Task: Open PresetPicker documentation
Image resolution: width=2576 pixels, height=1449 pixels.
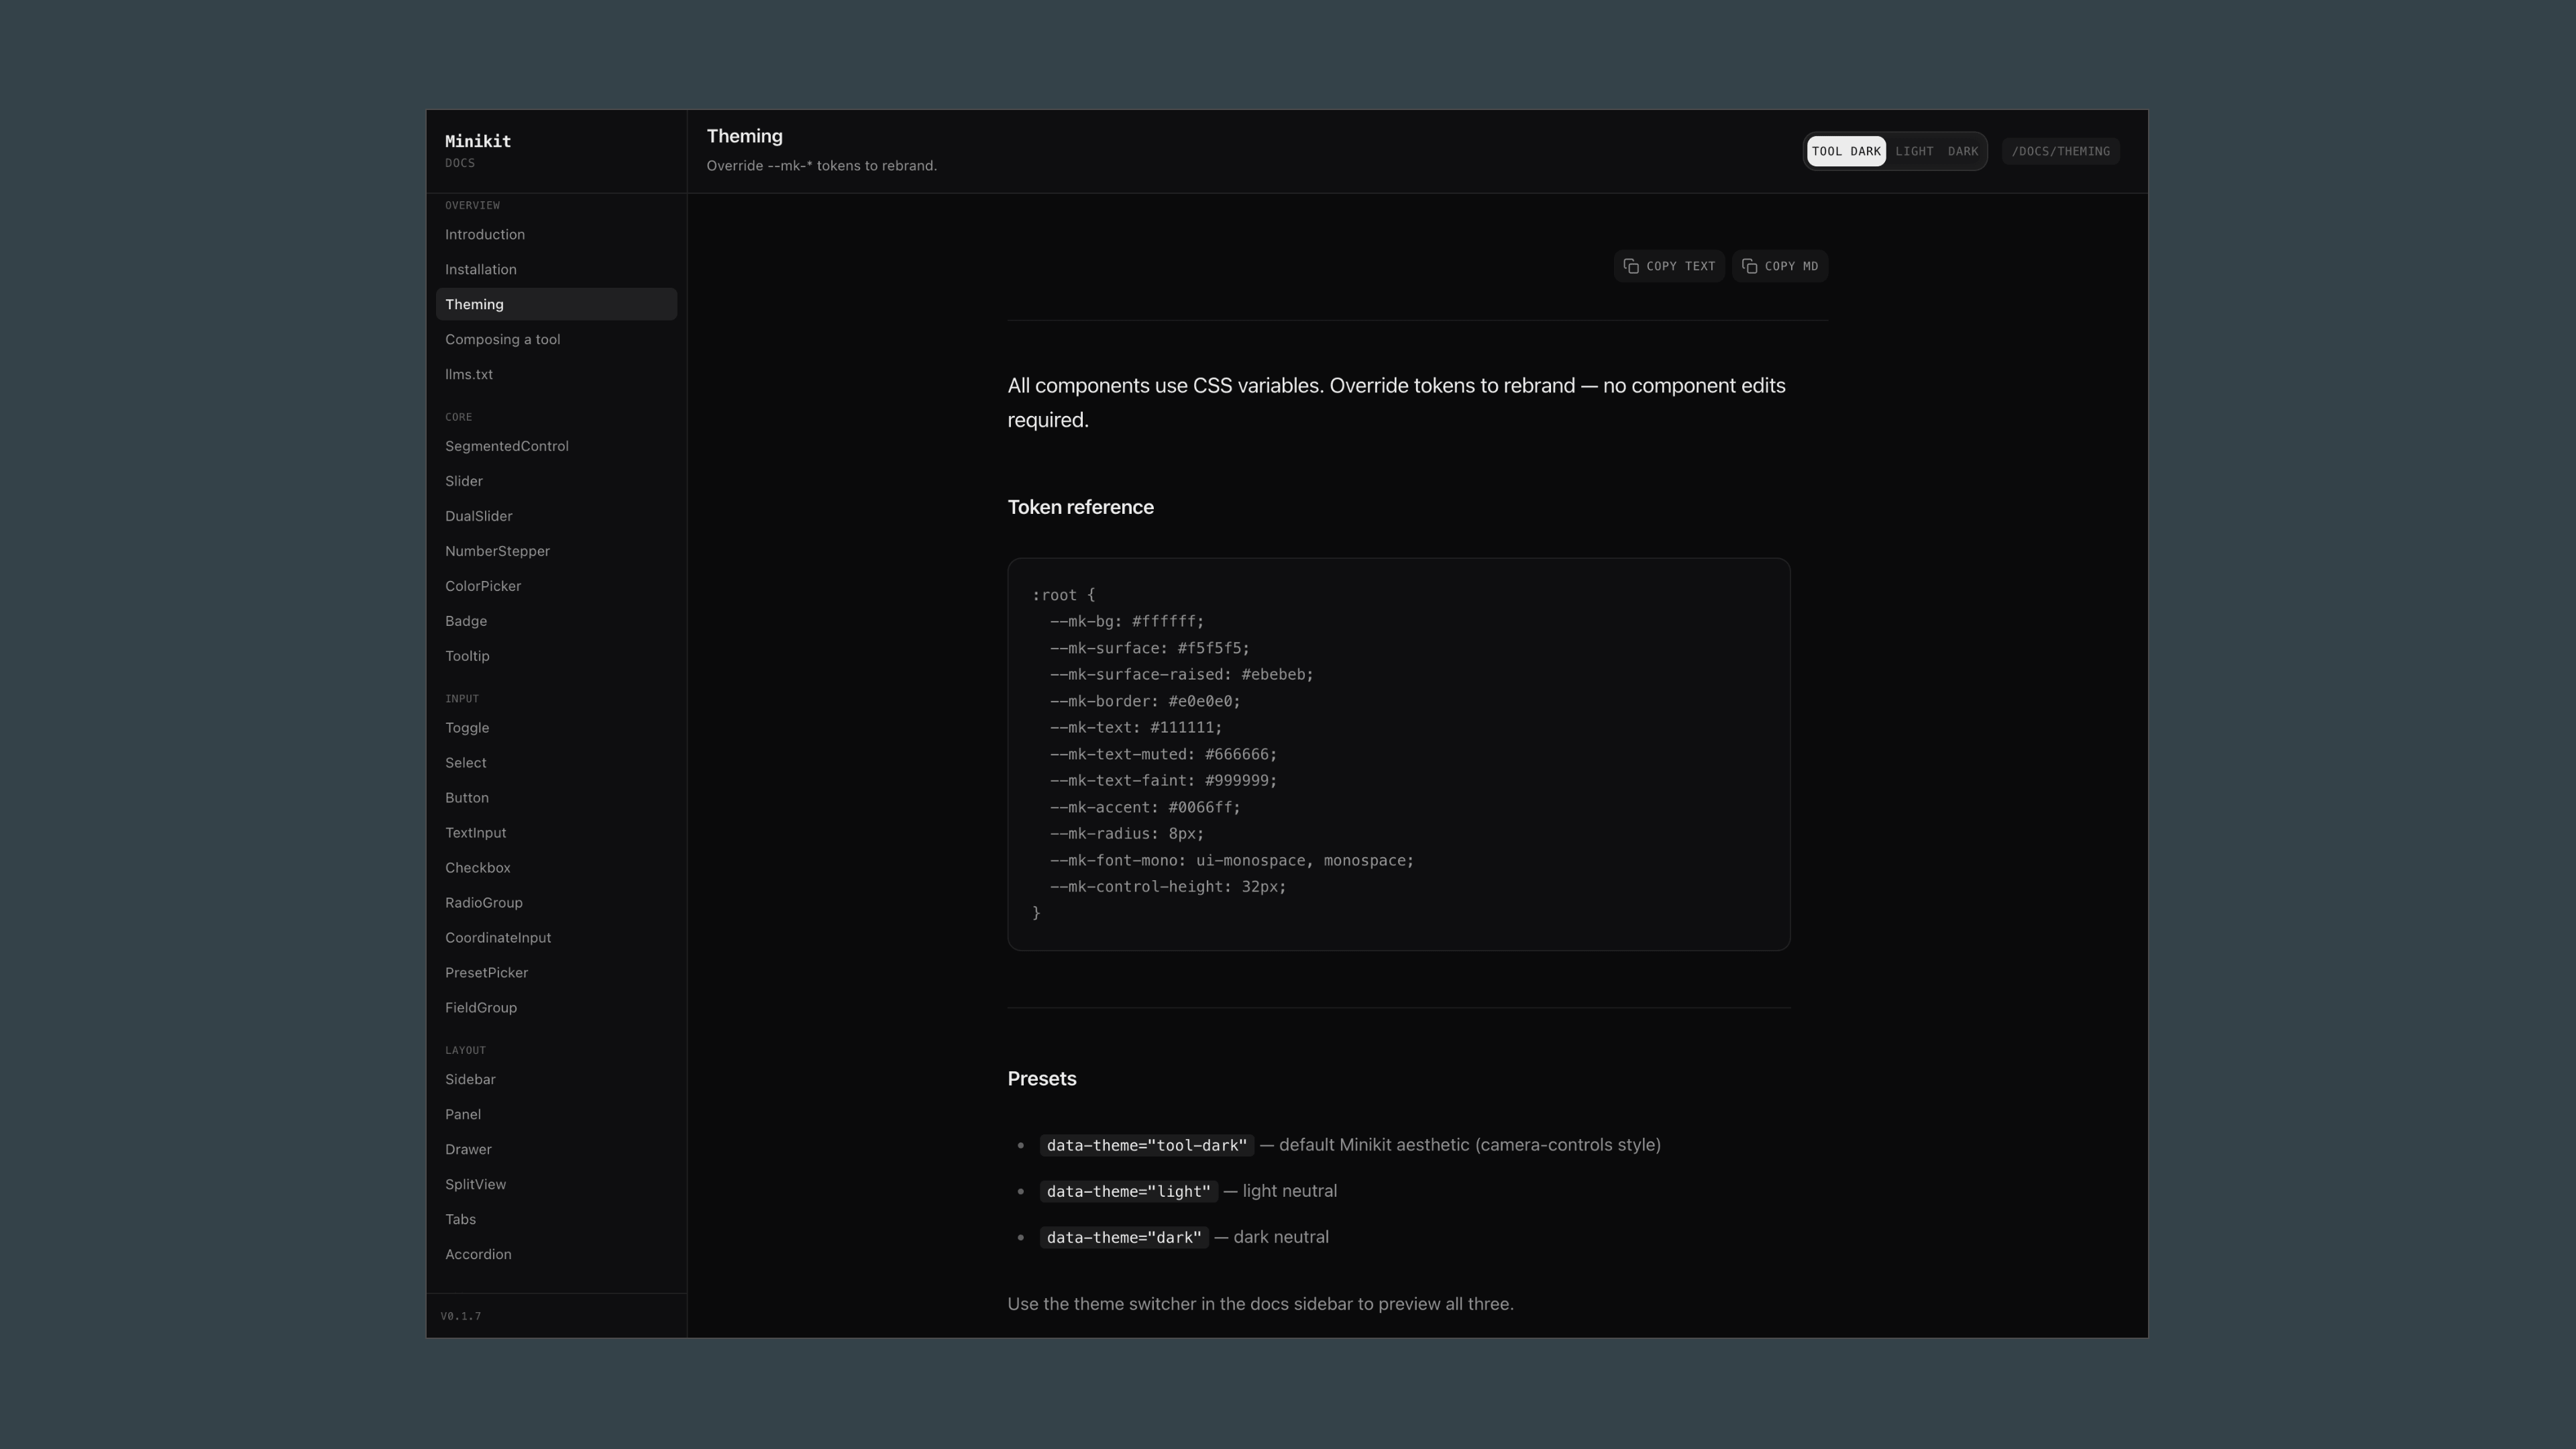Action: pyautogui.click(x=556, y=973)
